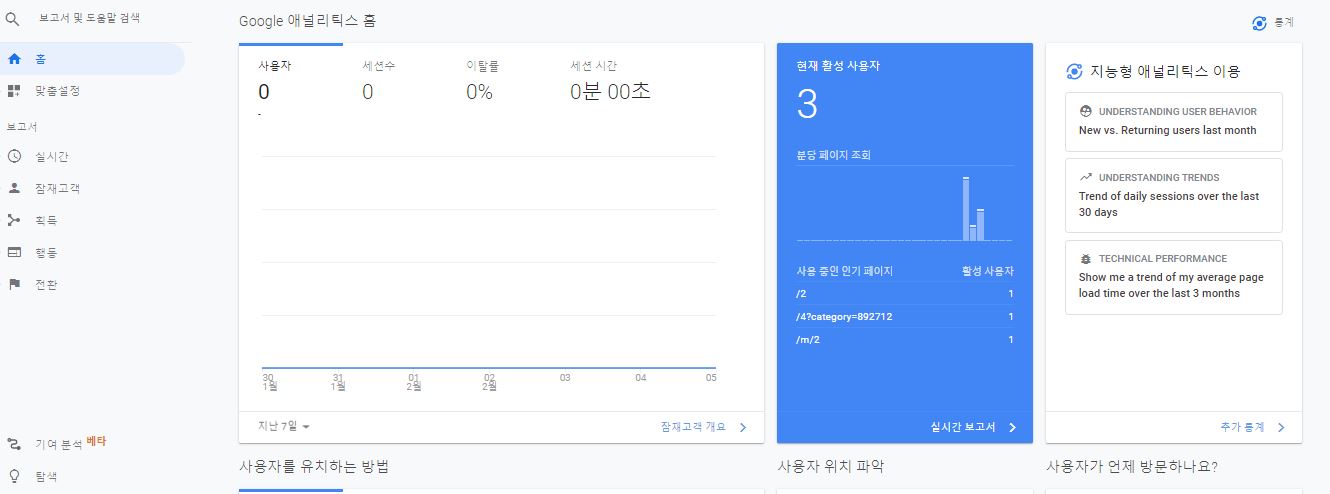This screenshot has height=494, width=1330.
Task: Click the 활성 사용자 column header
Action: (987, 270)
